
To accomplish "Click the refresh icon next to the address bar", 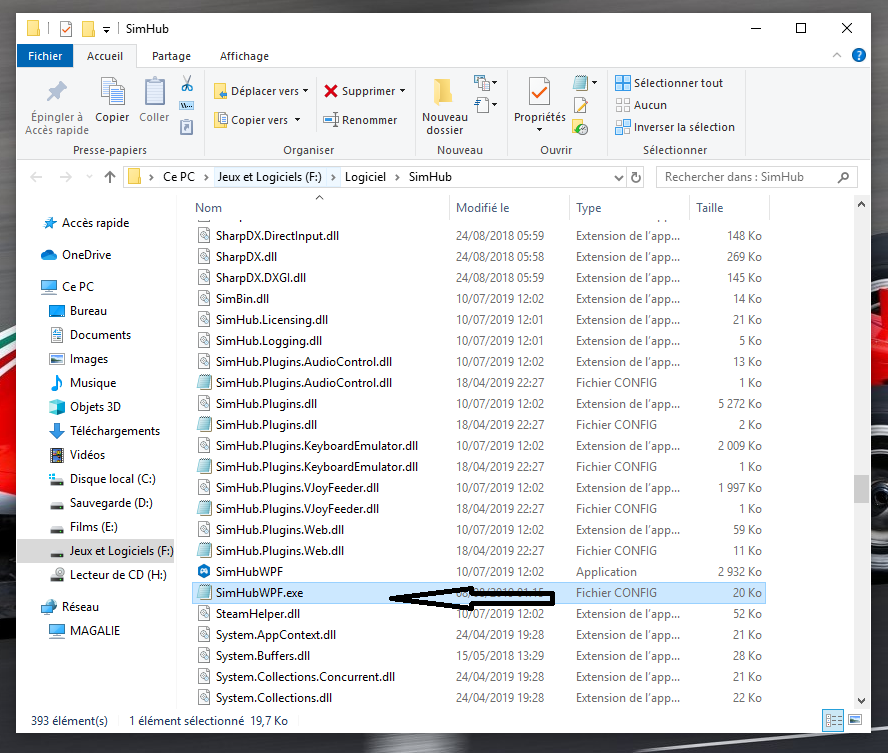I will coord(636,177).
